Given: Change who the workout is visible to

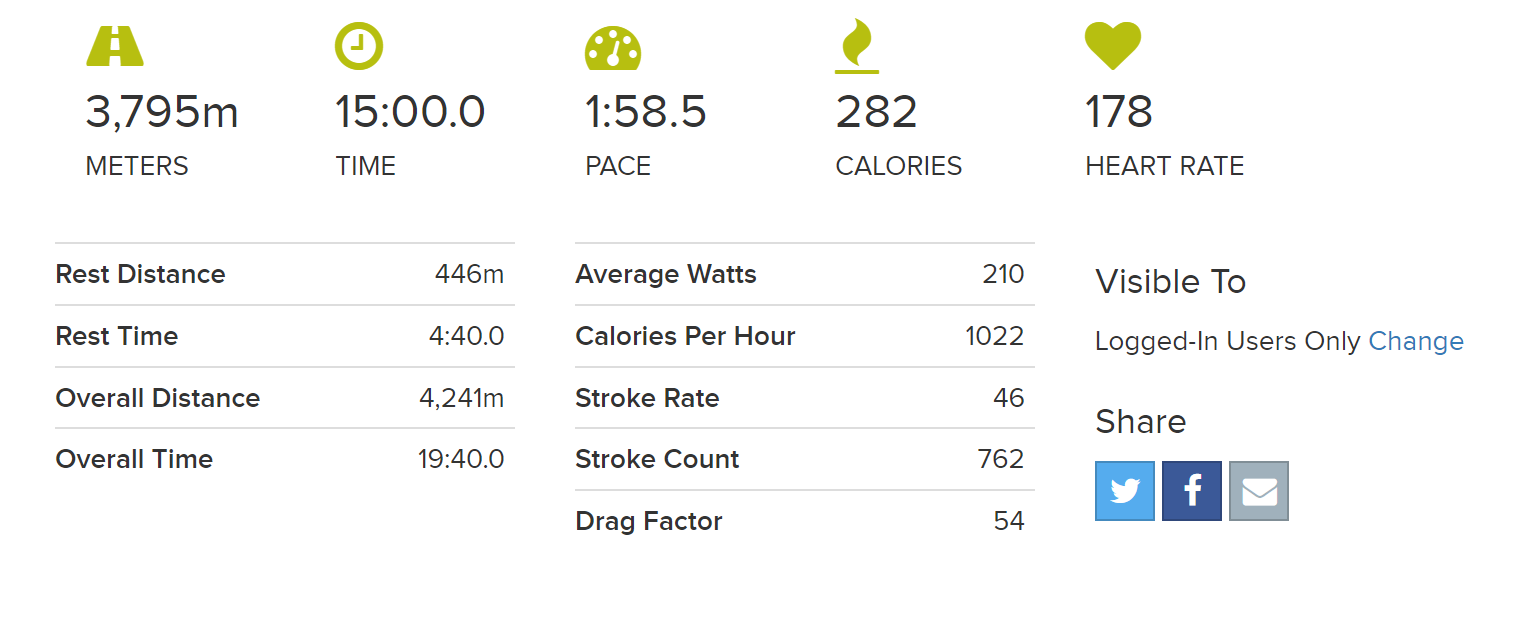Looking at the screenshot, I should point(1416,341).
